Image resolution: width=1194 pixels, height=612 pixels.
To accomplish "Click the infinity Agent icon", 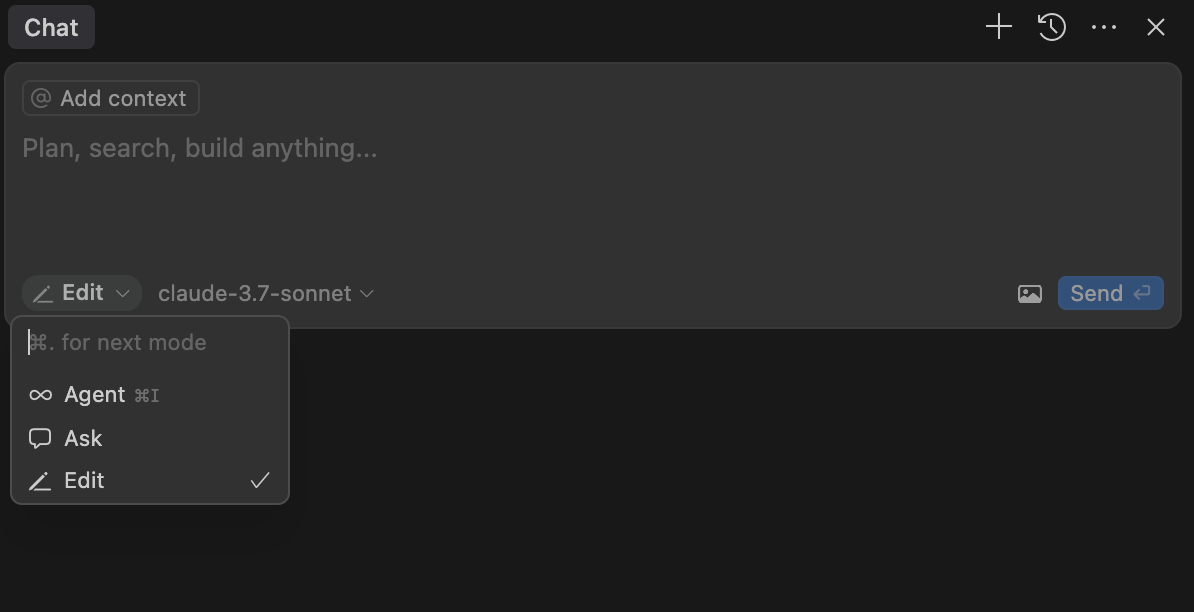I will click(x=40, y=395).
